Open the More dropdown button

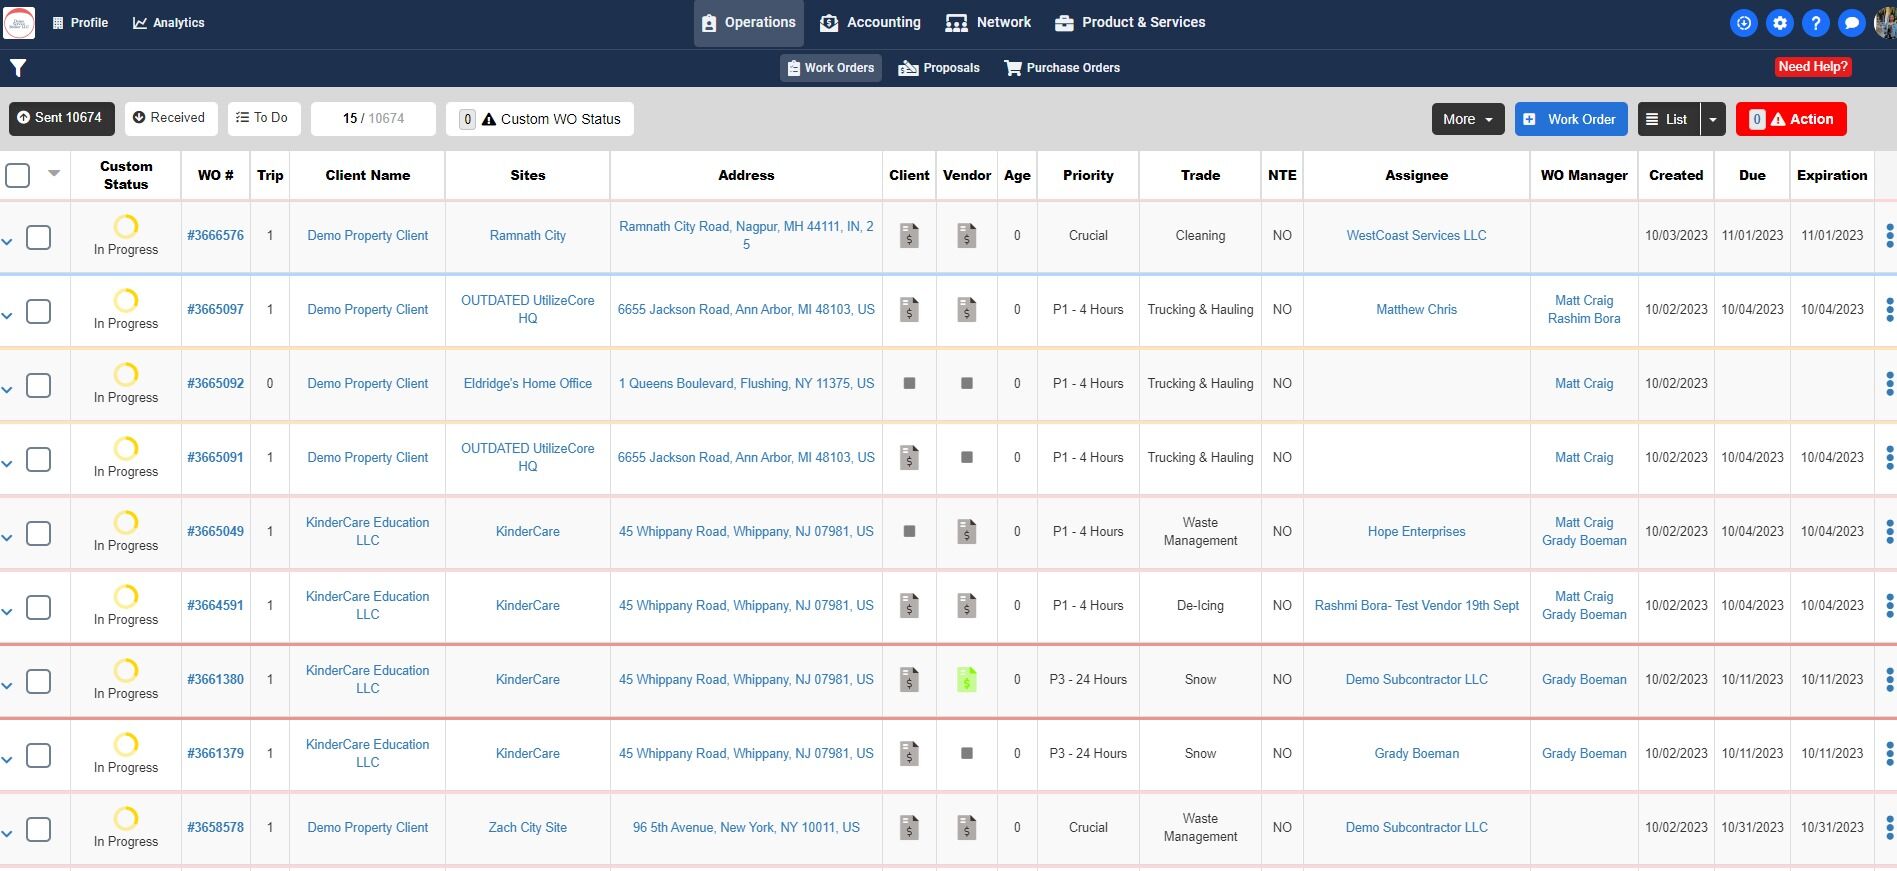pos(1467,119)
